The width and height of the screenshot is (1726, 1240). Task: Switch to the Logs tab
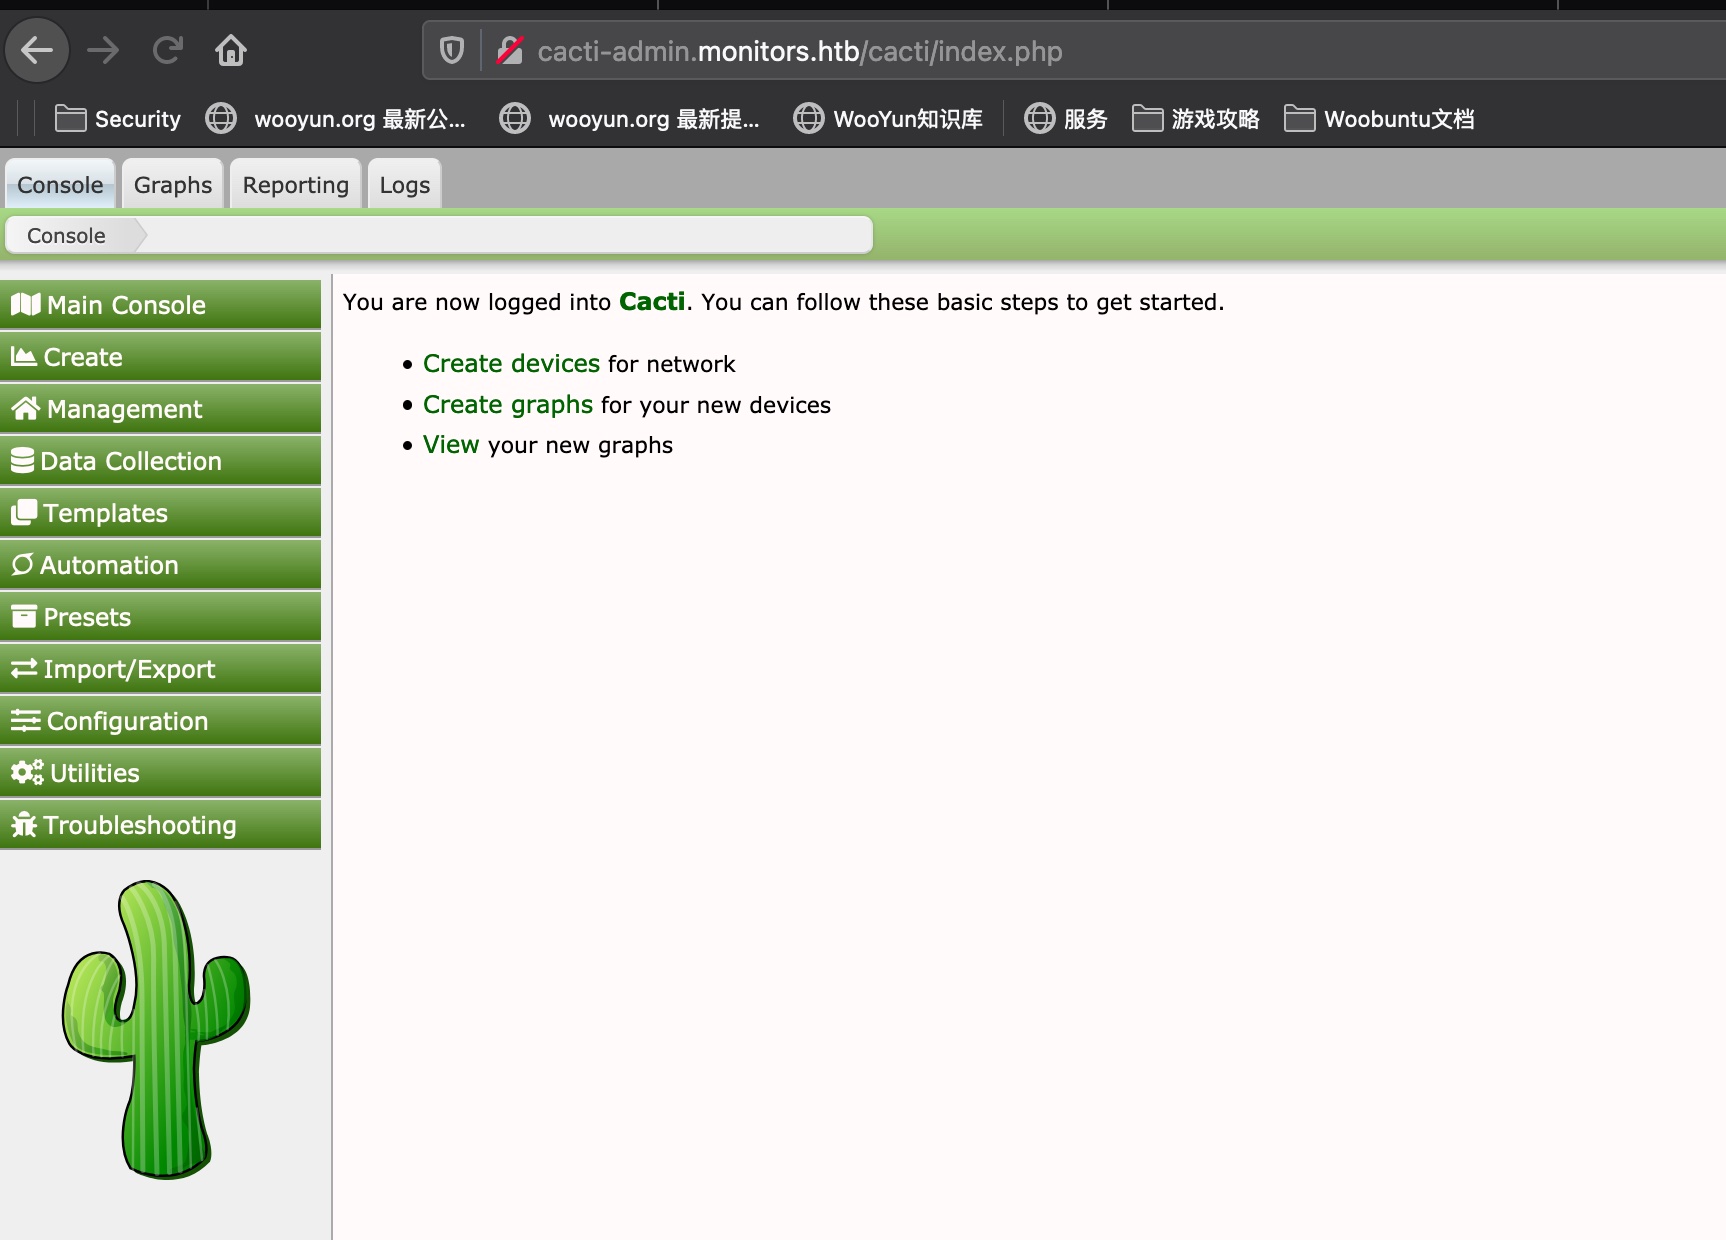(404, 184)
